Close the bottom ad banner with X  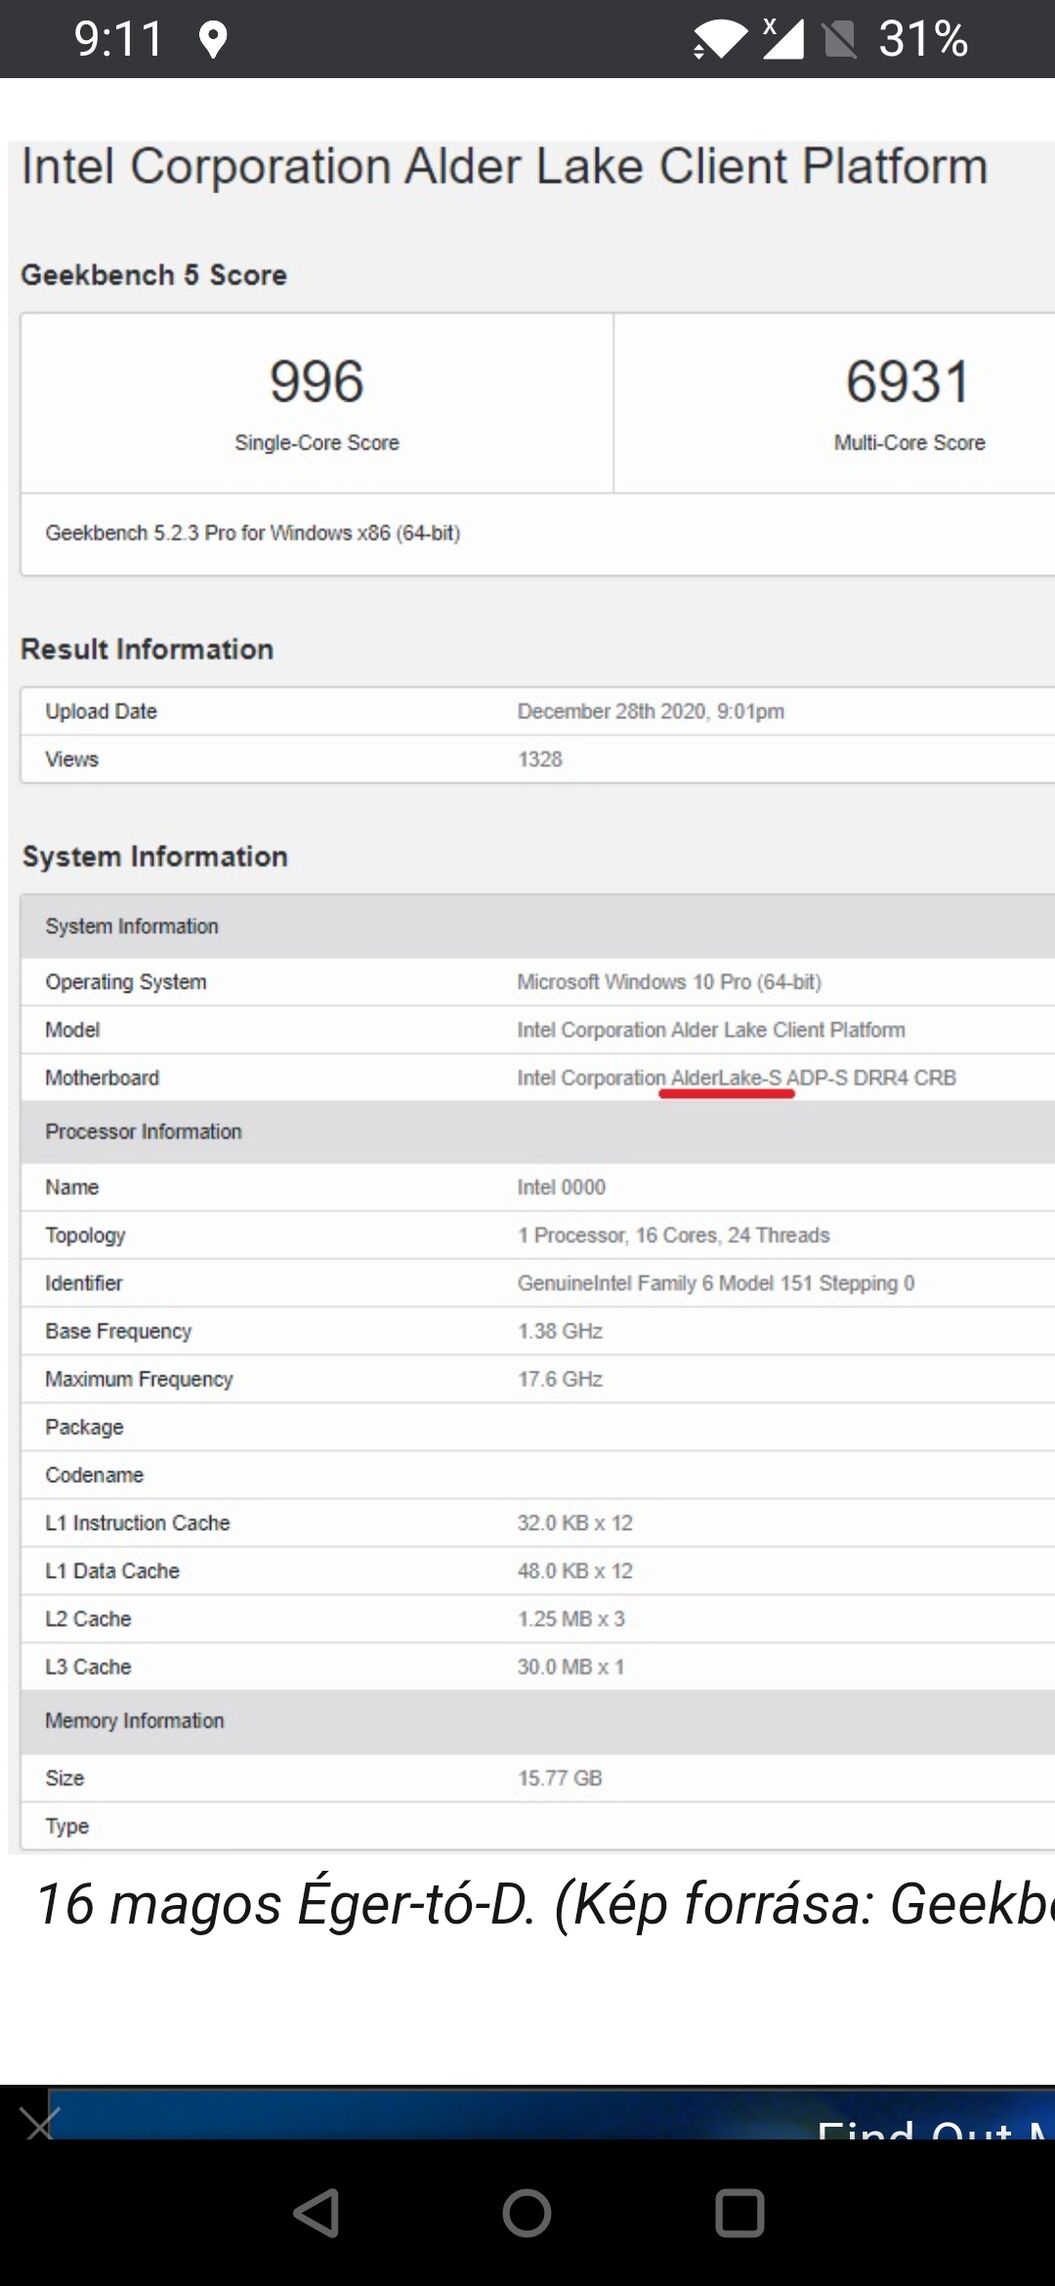pyautogui.click(x=38, y=2122)
